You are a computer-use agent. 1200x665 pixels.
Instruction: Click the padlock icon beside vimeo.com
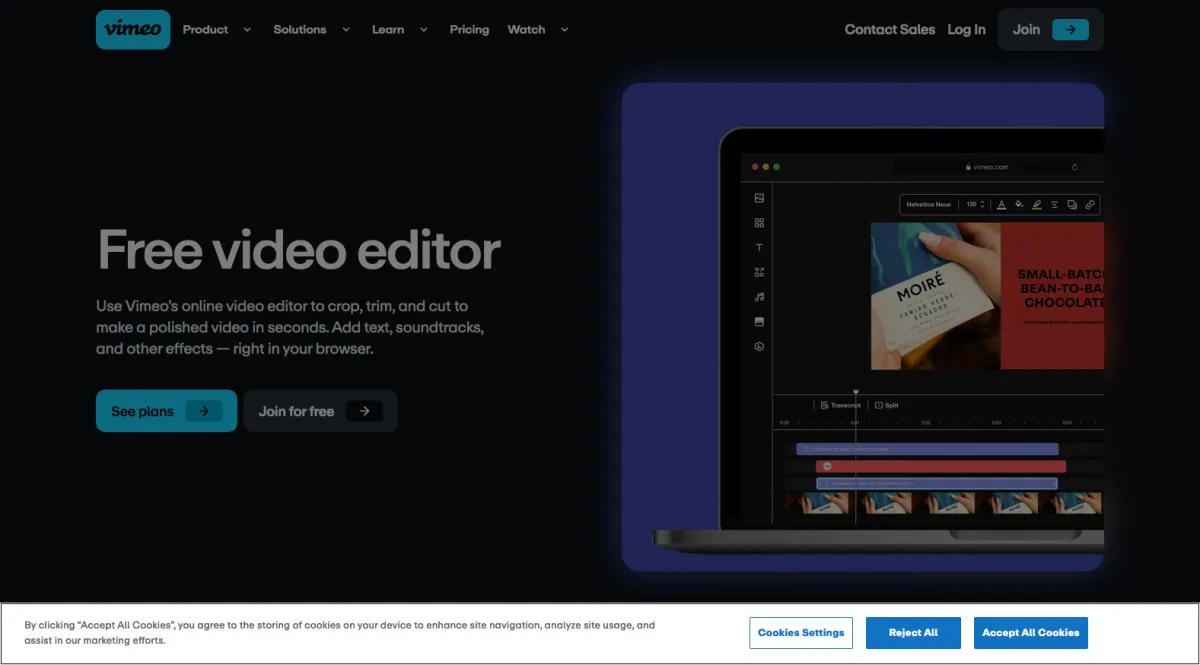click(x=968, y=167)
